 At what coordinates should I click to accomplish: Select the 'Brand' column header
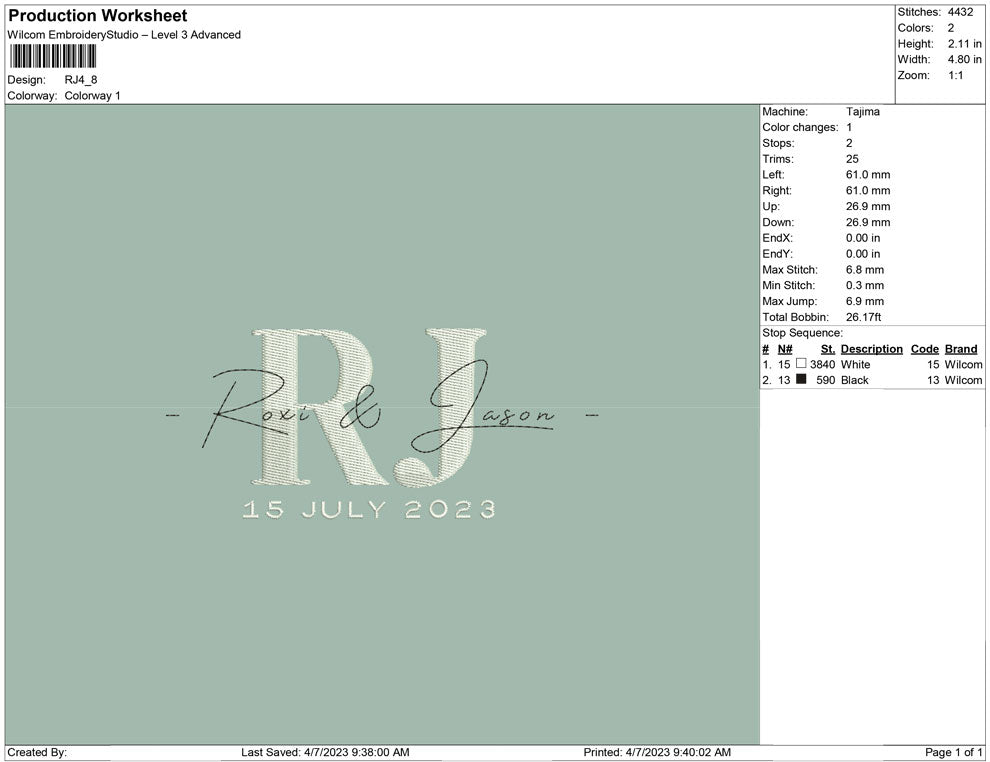[960, 349]
